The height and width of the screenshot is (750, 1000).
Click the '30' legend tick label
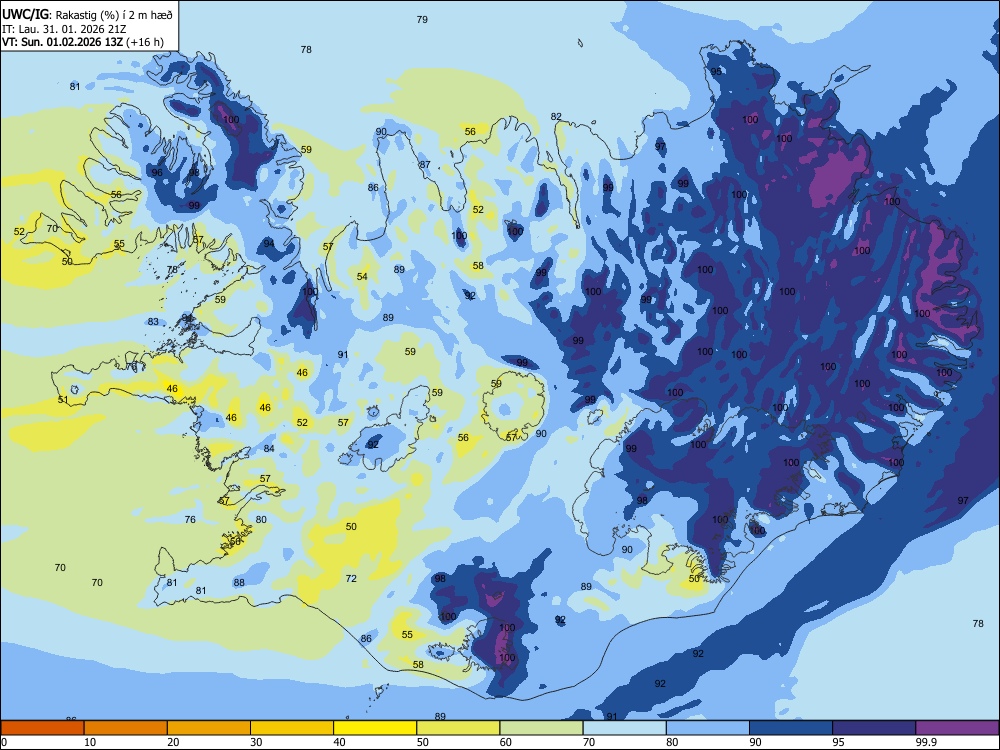(256, 742)
